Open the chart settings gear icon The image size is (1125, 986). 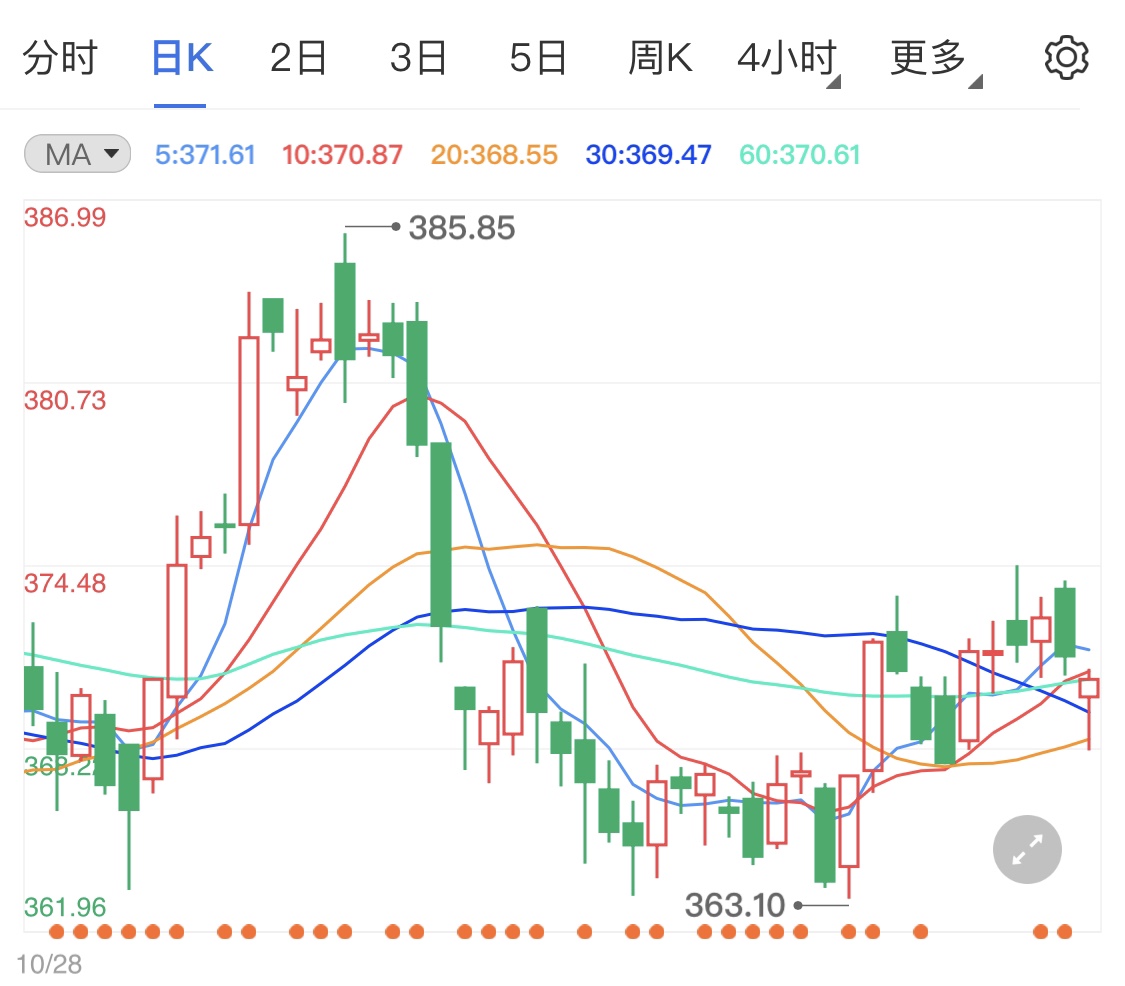pos(1066,58)
